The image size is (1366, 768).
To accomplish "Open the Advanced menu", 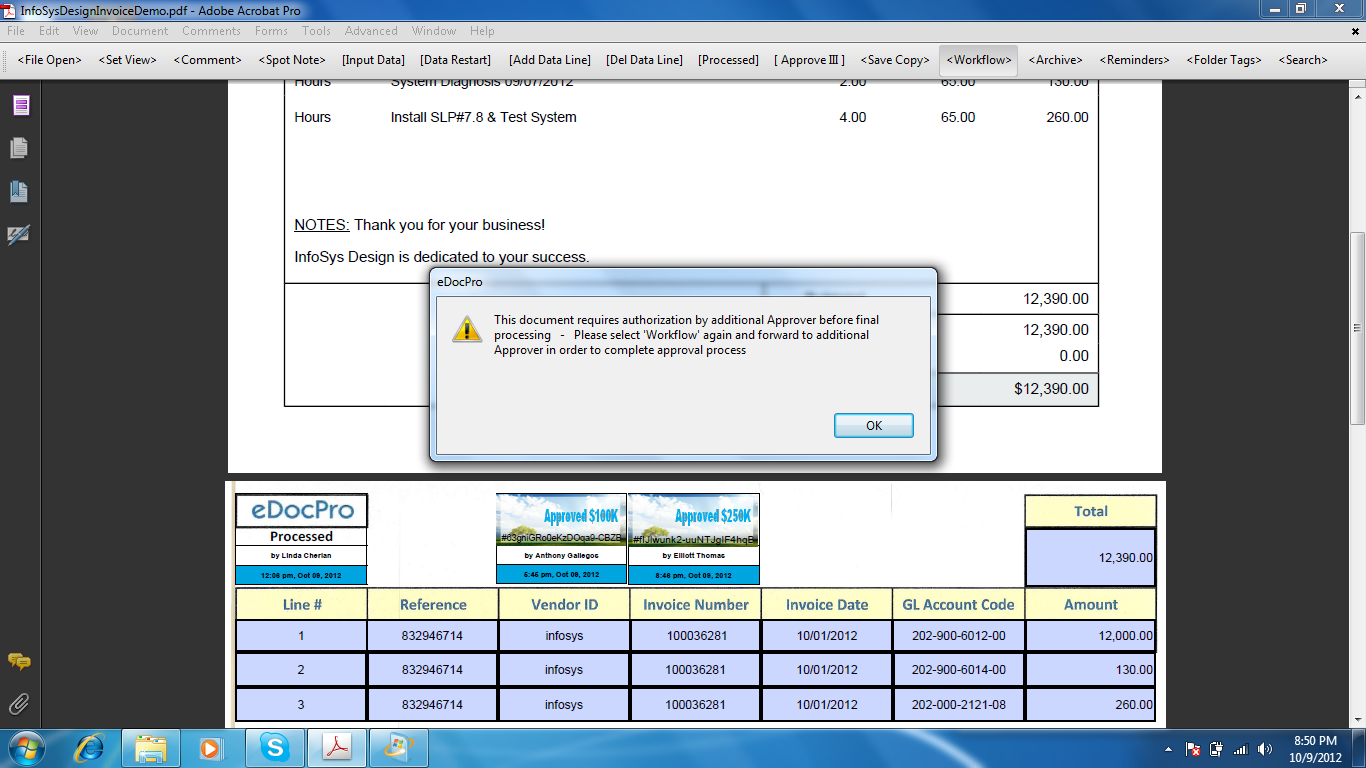I will pos(371,31).
